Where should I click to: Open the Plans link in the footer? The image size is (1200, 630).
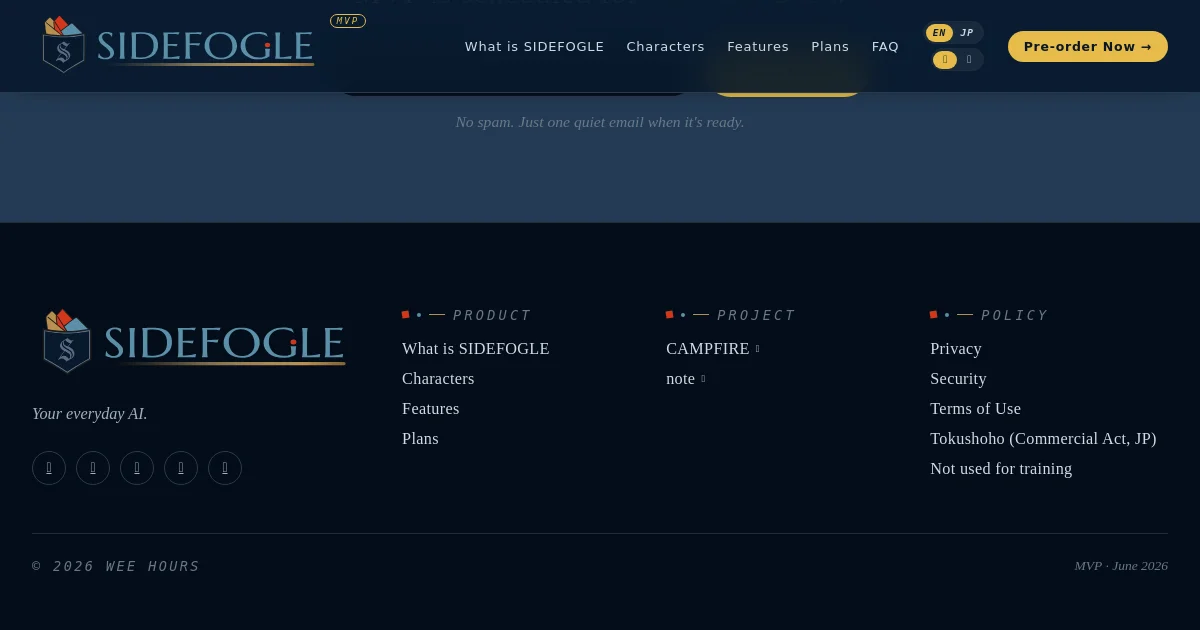pos(420,439)
